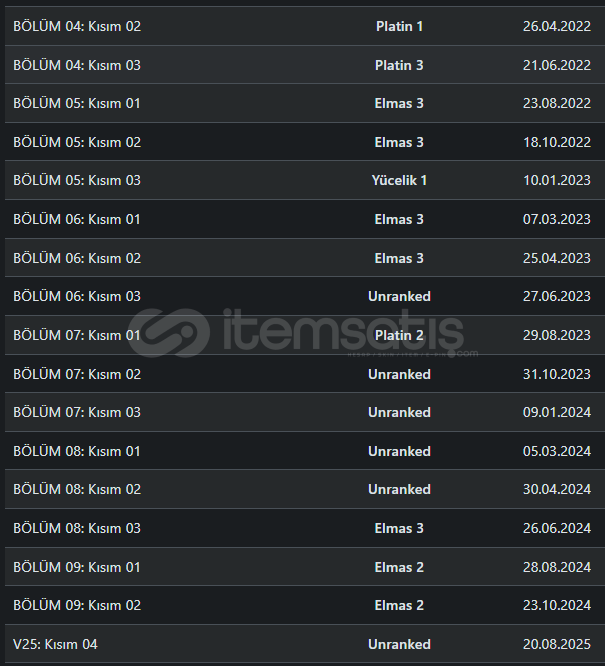
Task: Click the Platin 1 rank text
Action: pos(399,26)
